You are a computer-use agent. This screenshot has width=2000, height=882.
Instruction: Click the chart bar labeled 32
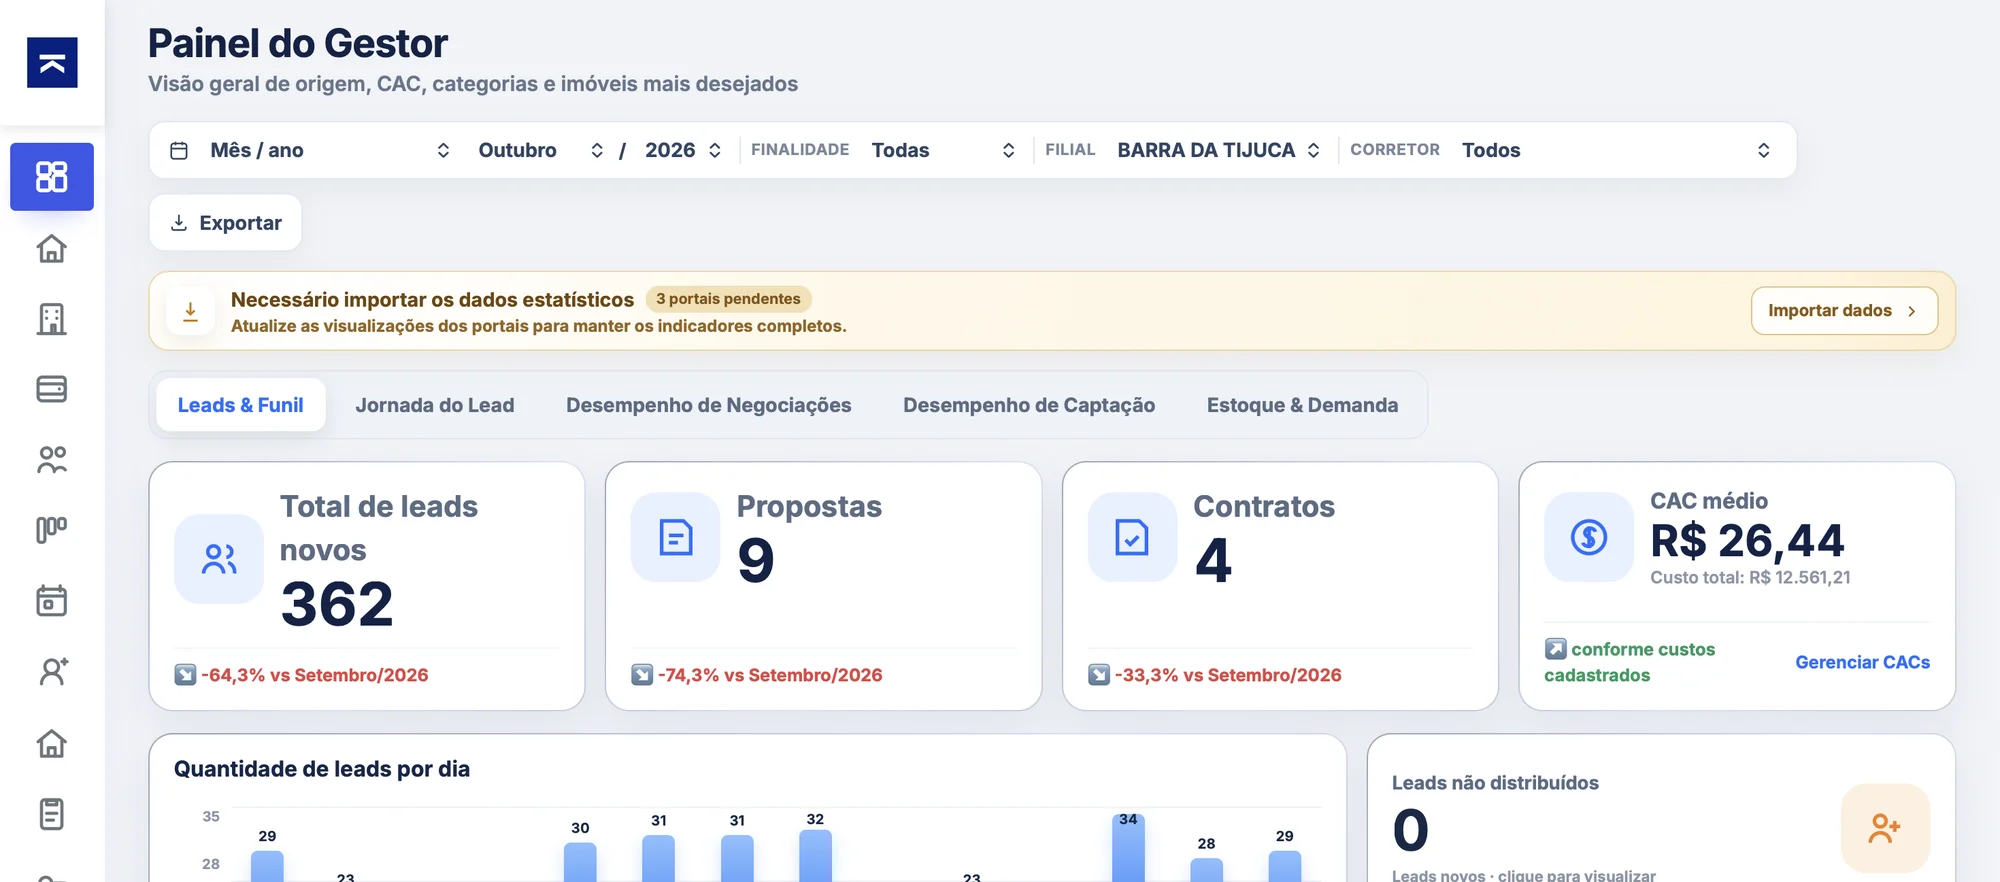pos(815,856)
